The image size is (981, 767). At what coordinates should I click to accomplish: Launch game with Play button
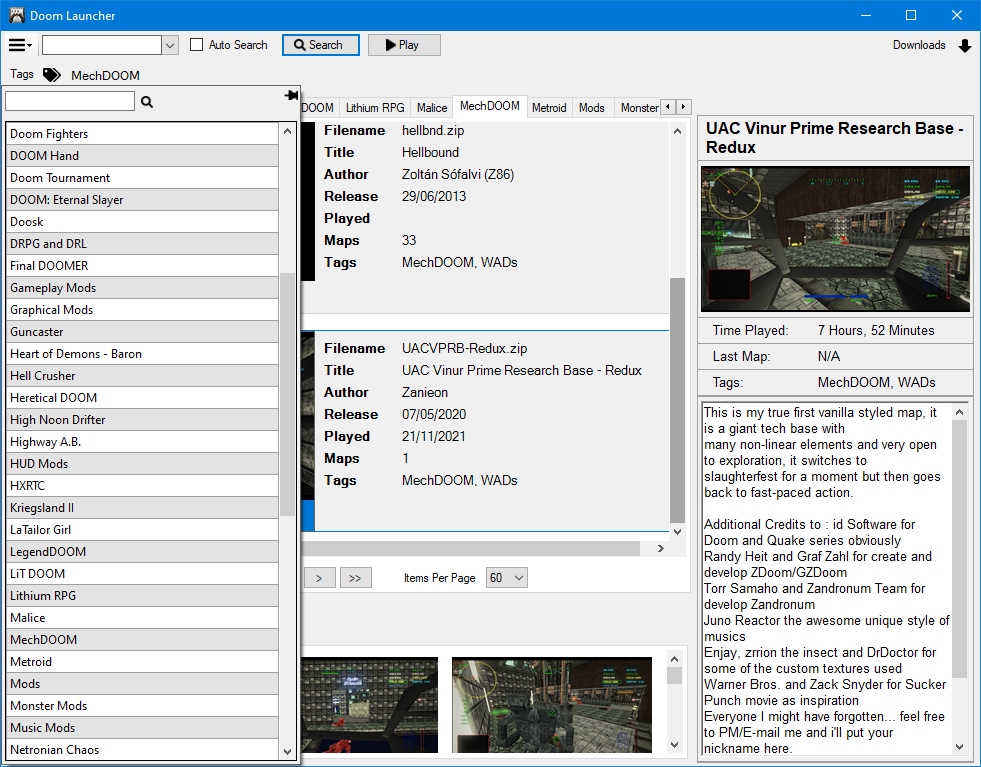tap(404, 45)
